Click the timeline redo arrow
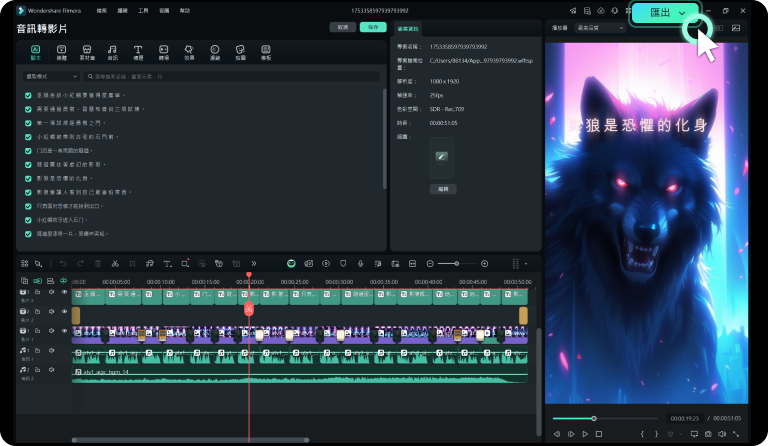 coord(80,264)
